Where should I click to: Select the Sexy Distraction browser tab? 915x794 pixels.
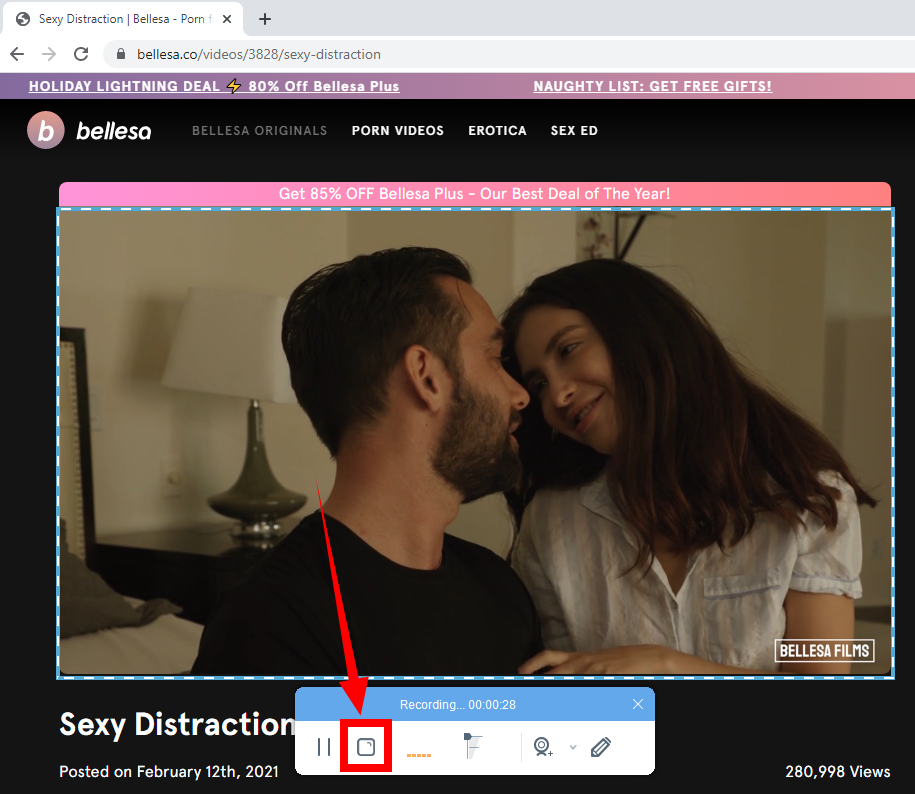coord(124,19)
